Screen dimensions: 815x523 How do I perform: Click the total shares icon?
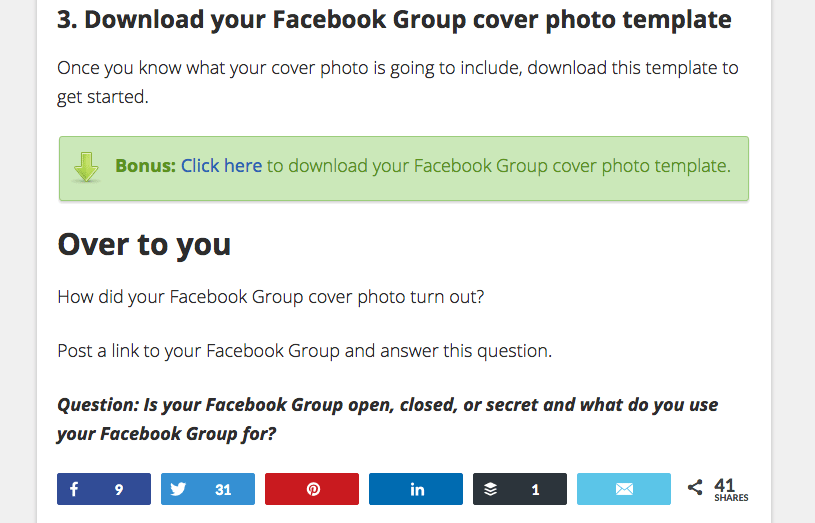pos(695,487)
